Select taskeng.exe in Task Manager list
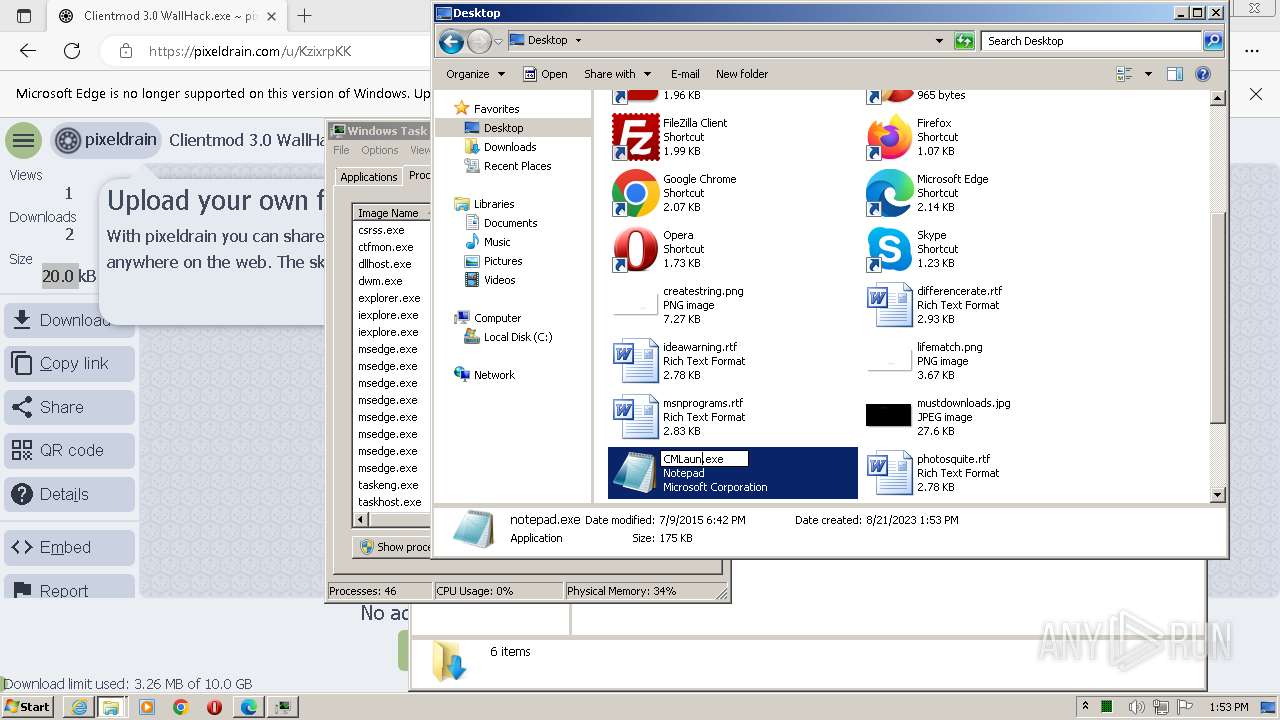The width and height of the screenshot is (1280, 720). [389, 485]
